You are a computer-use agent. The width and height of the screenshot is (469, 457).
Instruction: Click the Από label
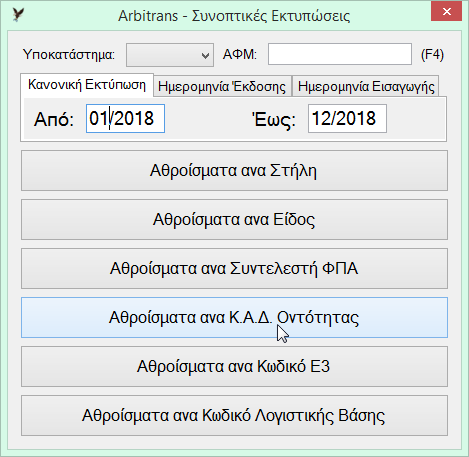pyautogui.click(x=54, y=119)
